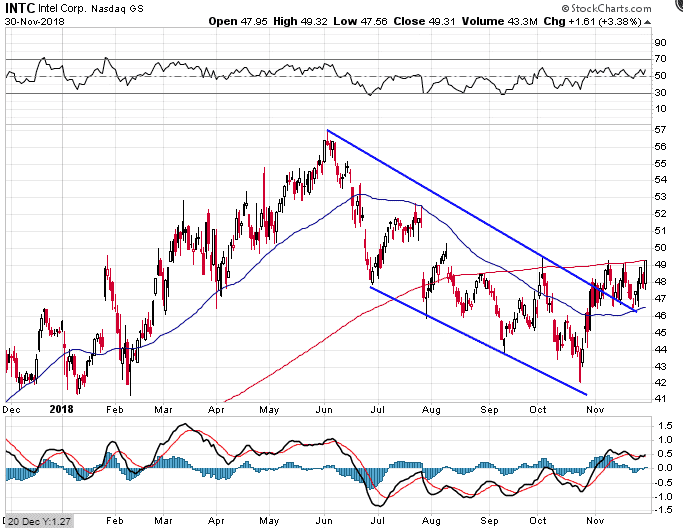Click the RSI axis label 90
The image size is (683, 528).
coord(660,43)
